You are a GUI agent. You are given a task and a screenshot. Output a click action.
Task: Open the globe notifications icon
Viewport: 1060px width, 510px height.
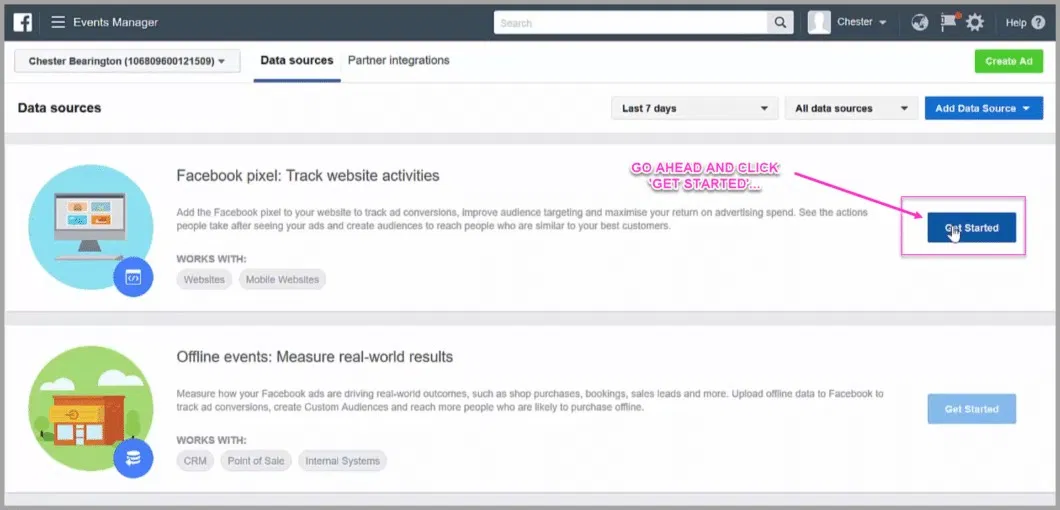[919, 23]
